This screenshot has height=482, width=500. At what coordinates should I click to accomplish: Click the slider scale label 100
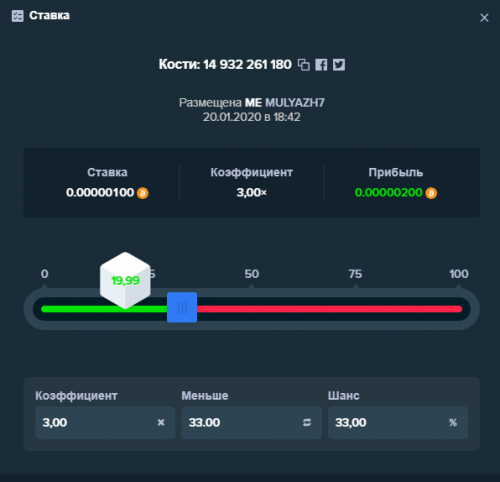(x=459, y=274)
